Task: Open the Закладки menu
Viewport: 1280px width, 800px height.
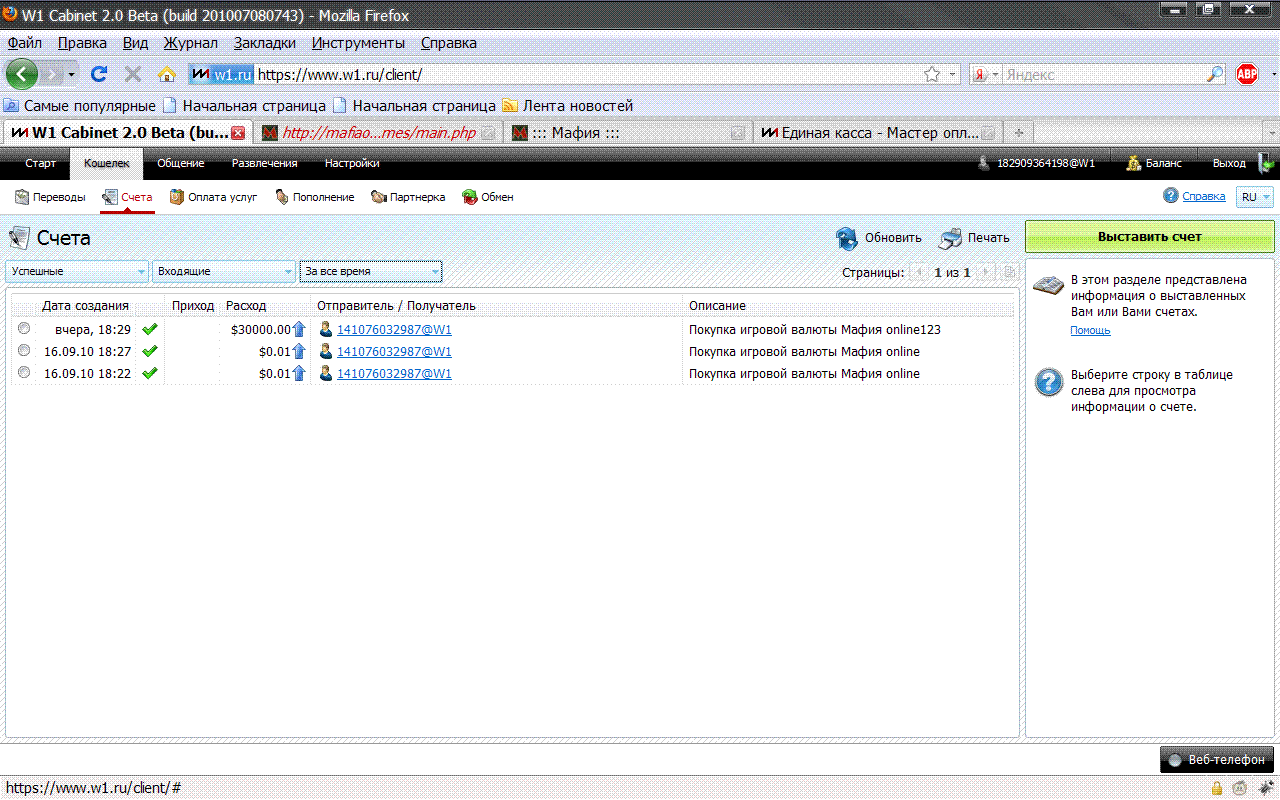Action: [265, 43]
